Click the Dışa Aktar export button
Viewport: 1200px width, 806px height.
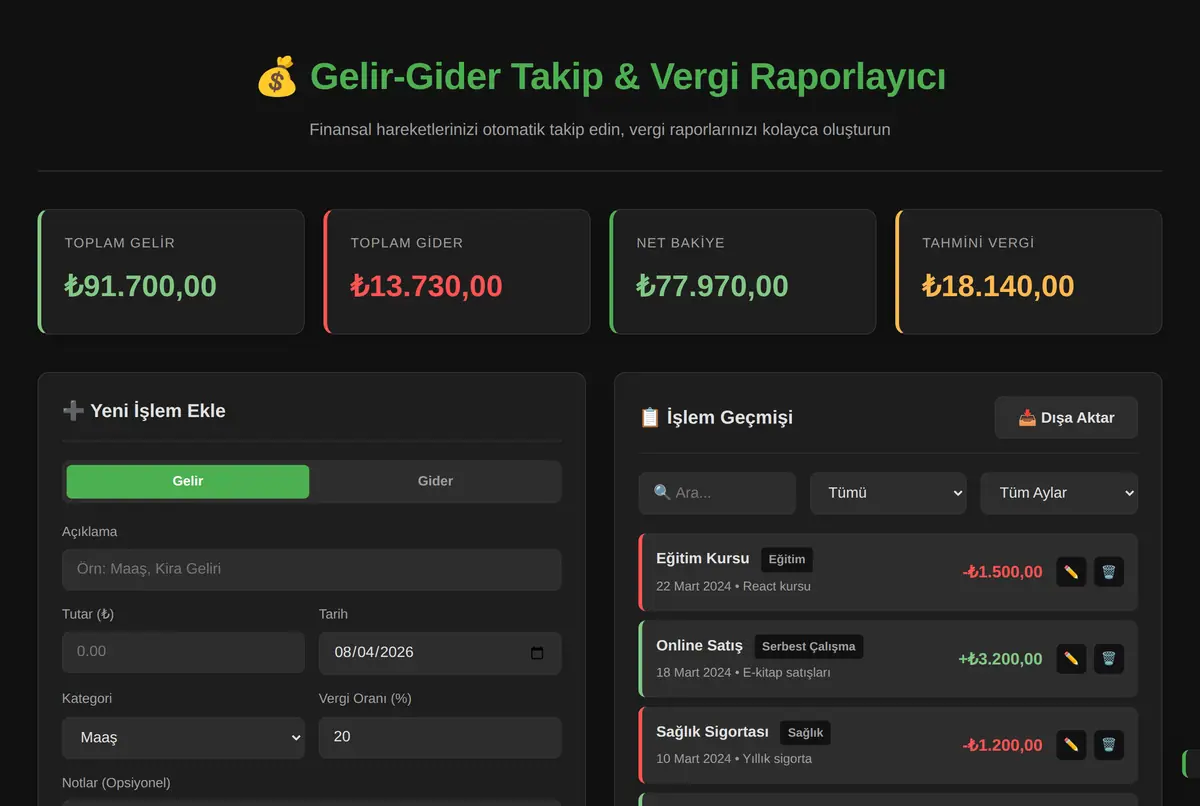pos(1066,418)
